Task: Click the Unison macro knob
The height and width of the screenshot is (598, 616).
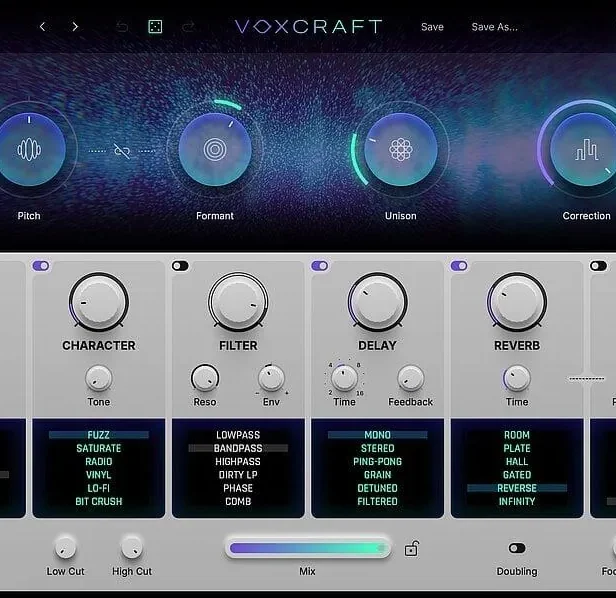Action: point(400,150)
